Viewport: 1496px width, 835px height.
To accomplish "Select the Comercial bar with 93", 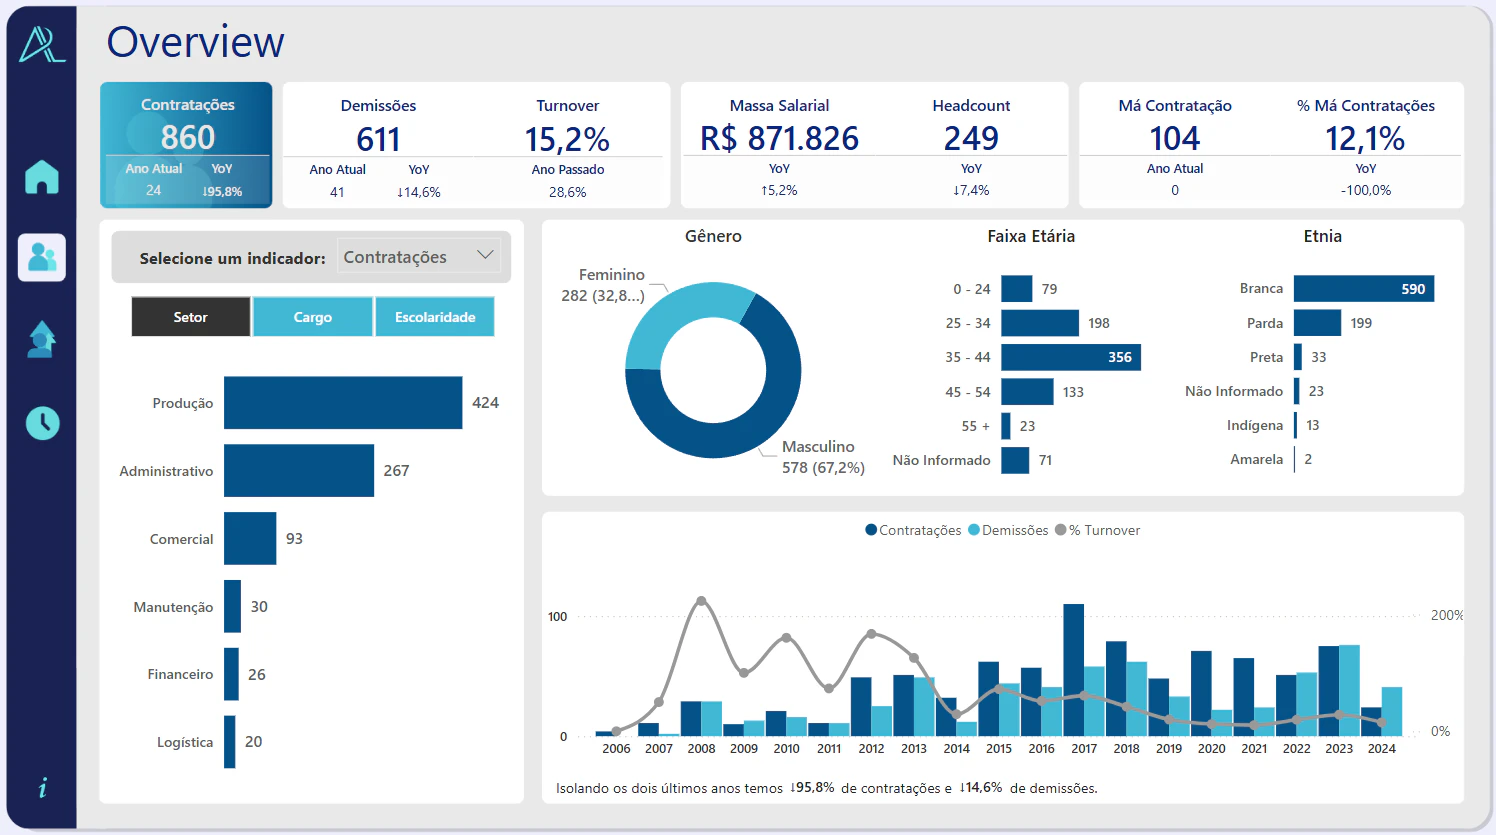I will (x=250, y=539).
